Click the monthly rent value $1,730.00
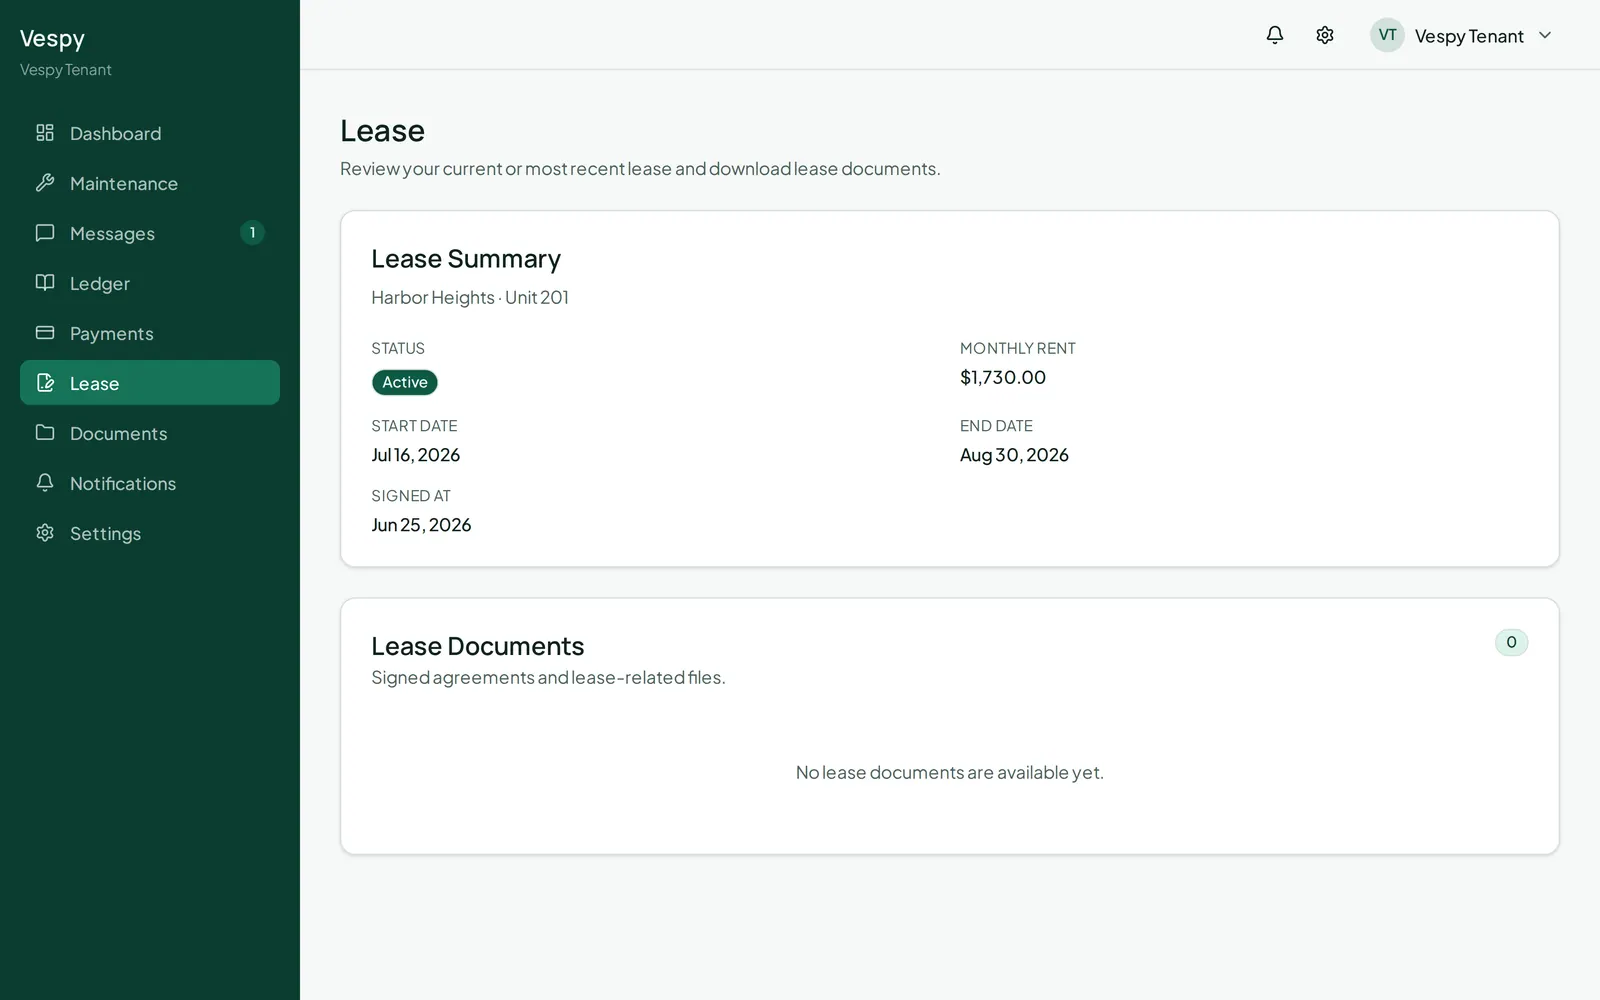The image size is (1600, 1000). pos(1003,377)
